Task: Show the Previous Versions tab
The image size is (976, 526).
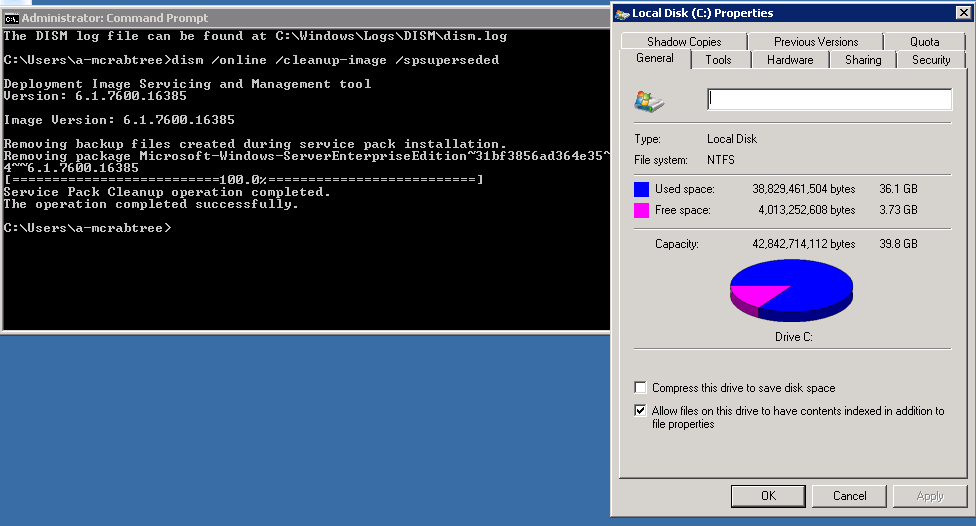Action: pos(816,42)
